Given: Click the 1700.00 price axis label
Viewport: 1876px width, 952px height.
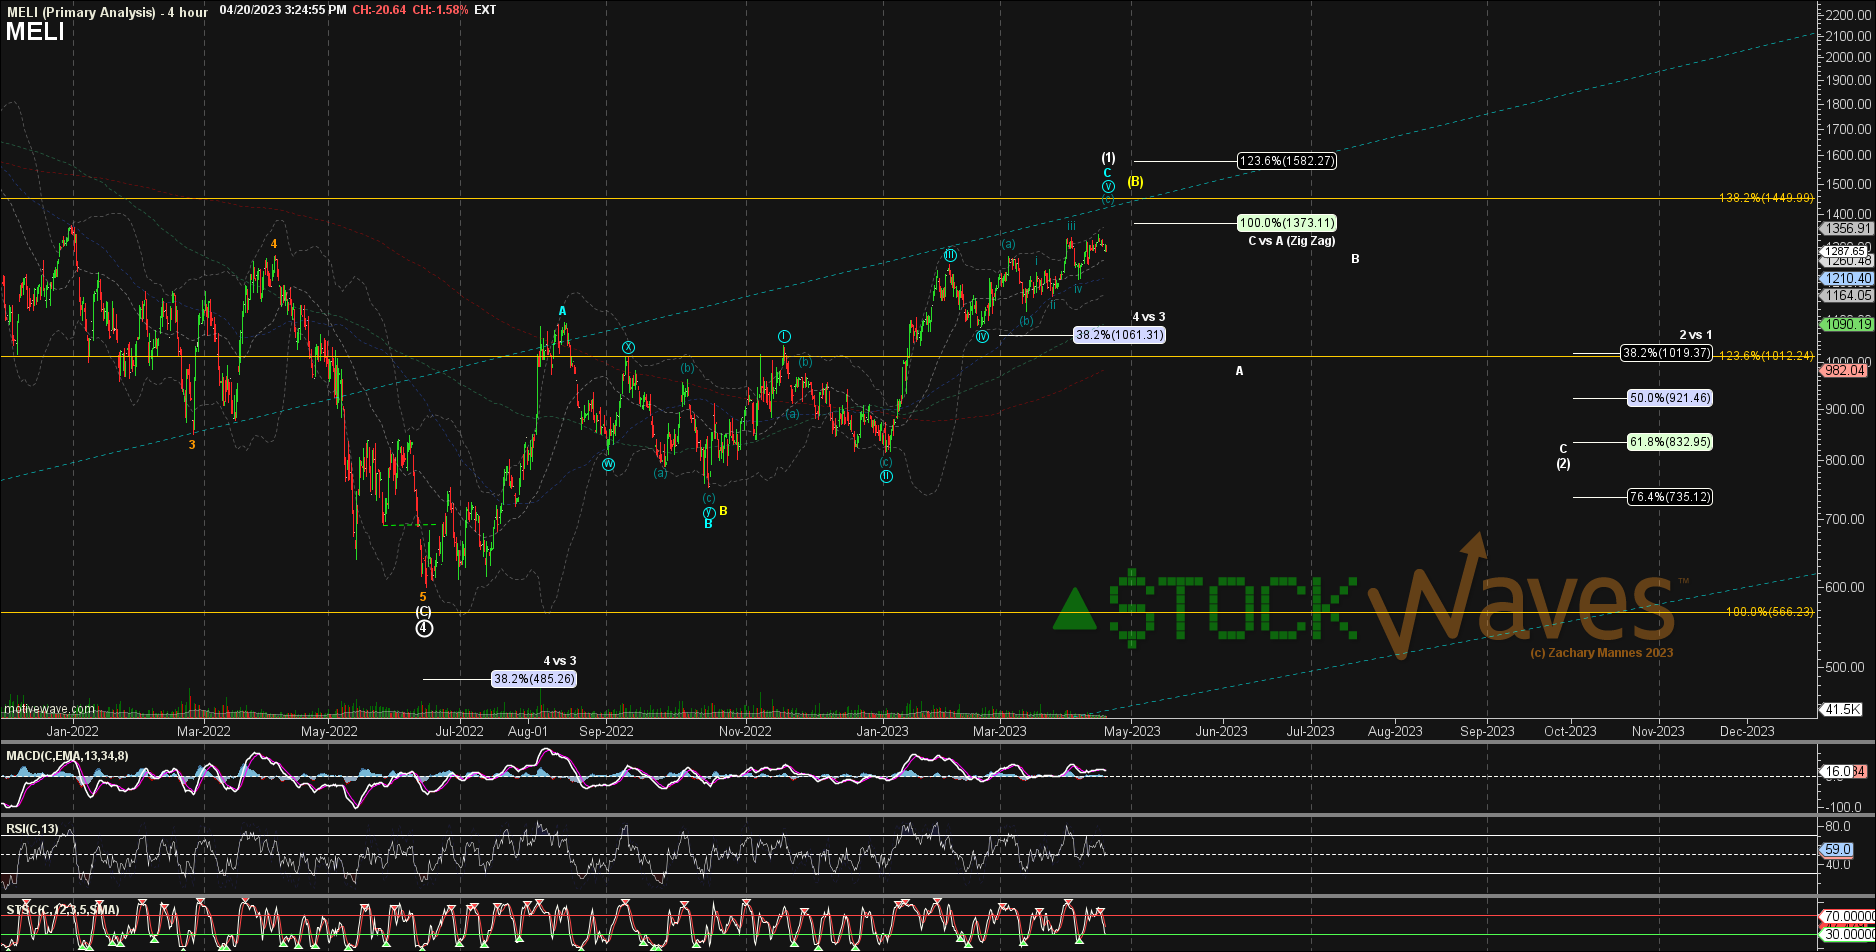Looking at the screenshot, I should (x=1849, y=129).
